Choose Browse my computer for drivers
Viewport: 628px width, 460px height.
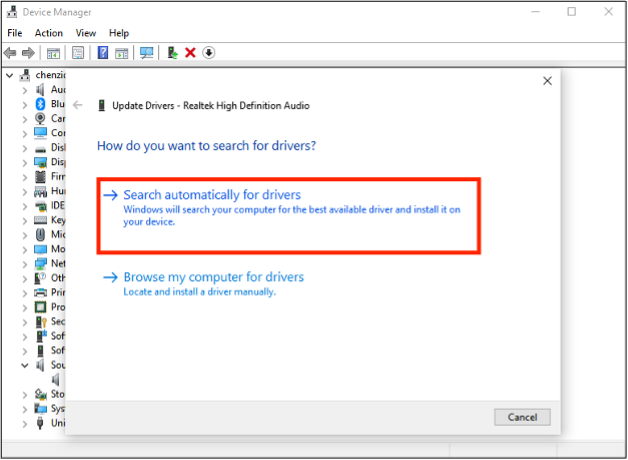pyautogui.click(x=213, y=284)
